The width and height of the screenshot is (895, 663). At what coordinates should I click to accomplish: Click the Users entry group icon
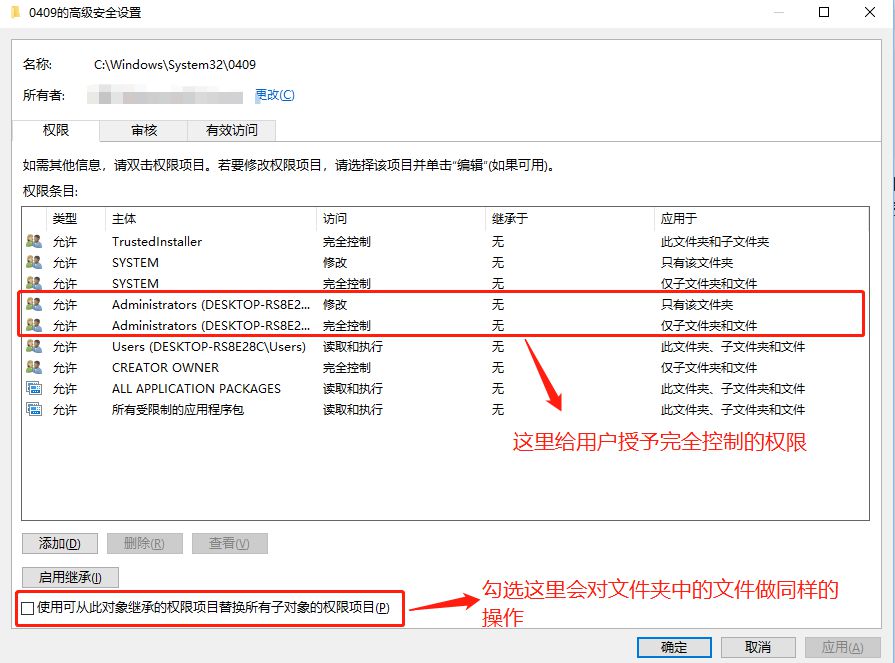click(34, 346)
